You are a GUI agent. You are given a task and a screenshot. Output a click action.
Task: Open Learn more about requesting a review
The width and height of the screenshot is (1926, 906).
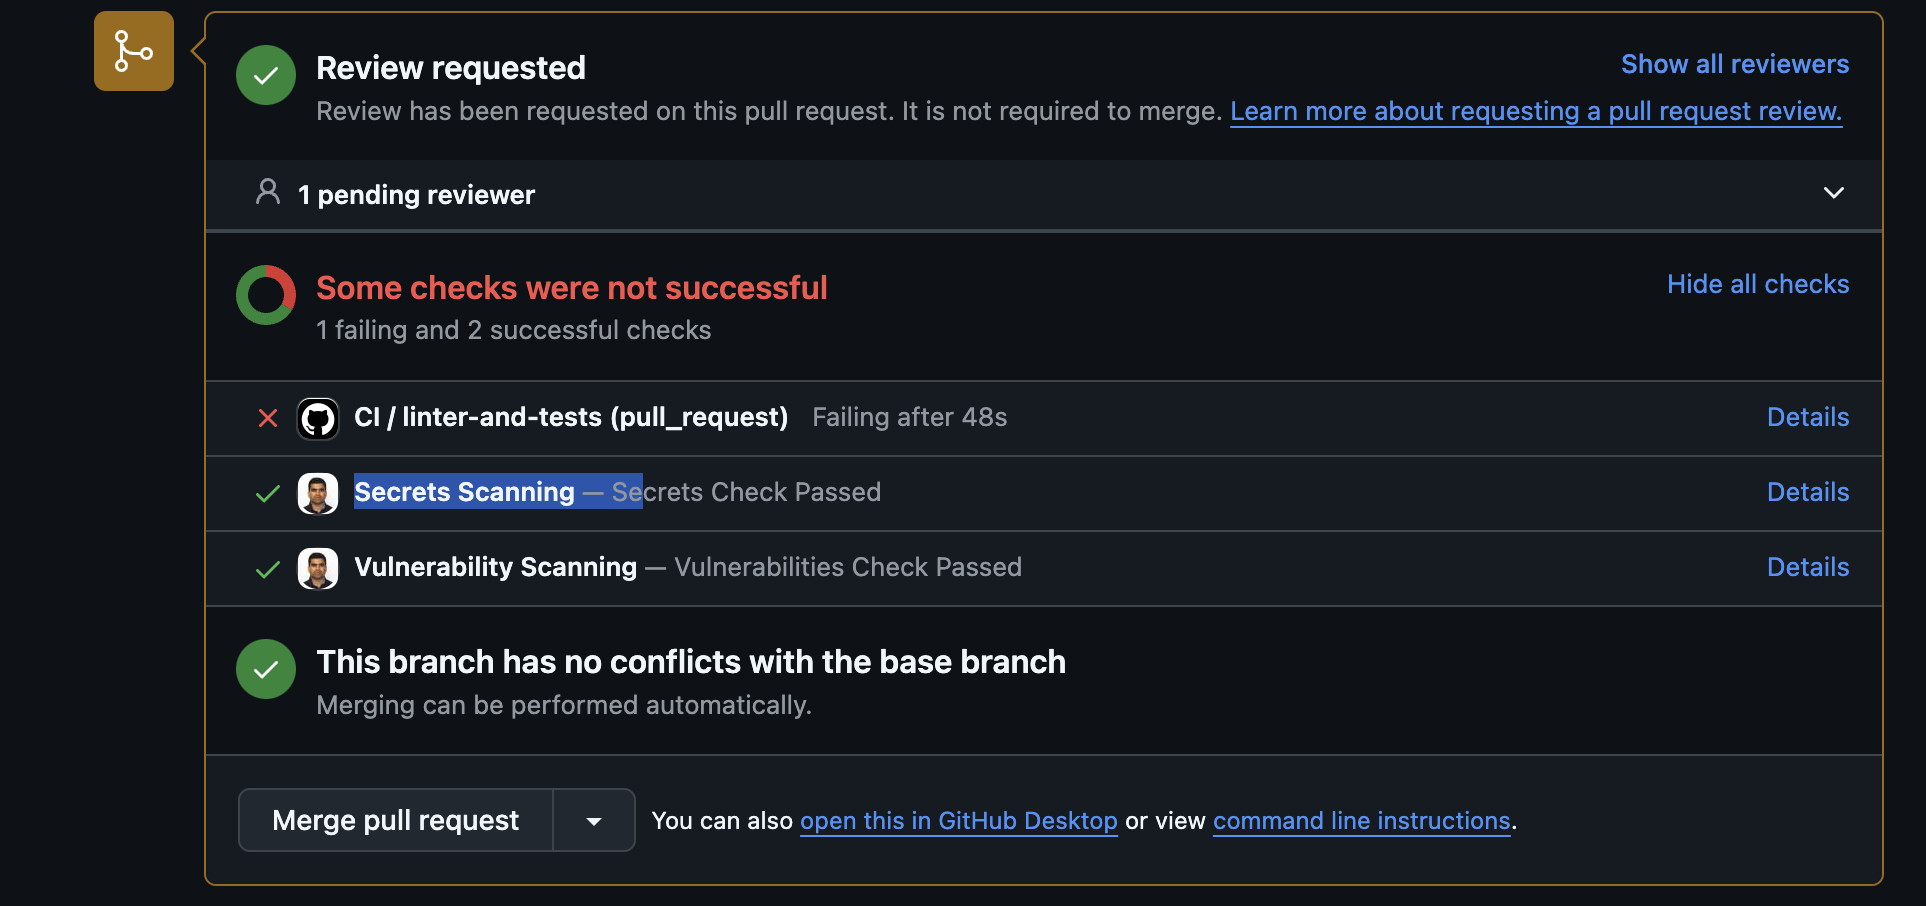(x=1536, y=111)
